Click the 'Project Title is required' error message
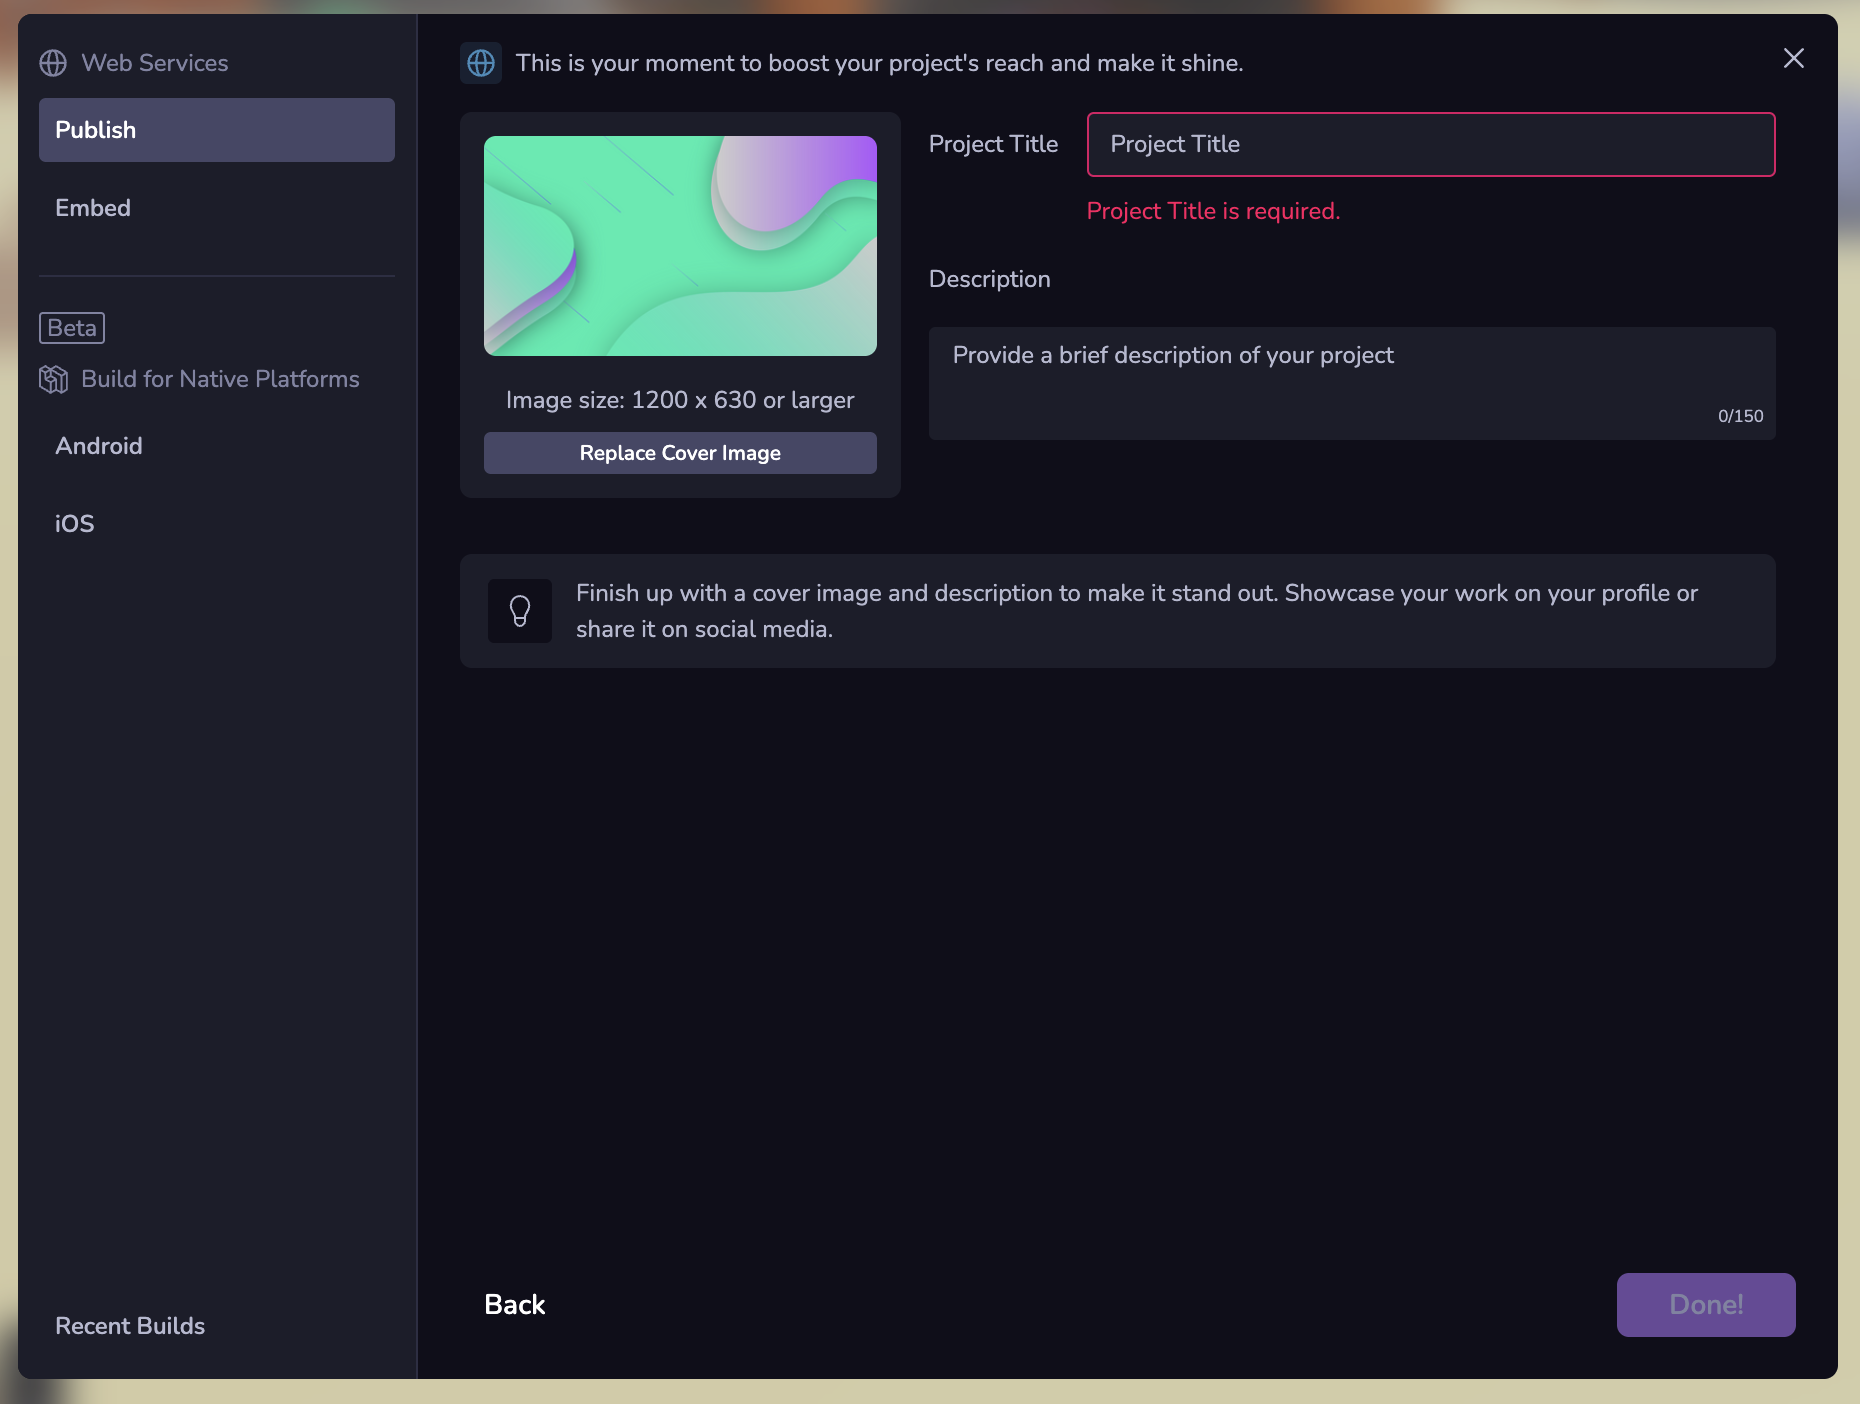Image resolution: width=1860 pixels, height=1404 pixels. tap(1213, 211)
